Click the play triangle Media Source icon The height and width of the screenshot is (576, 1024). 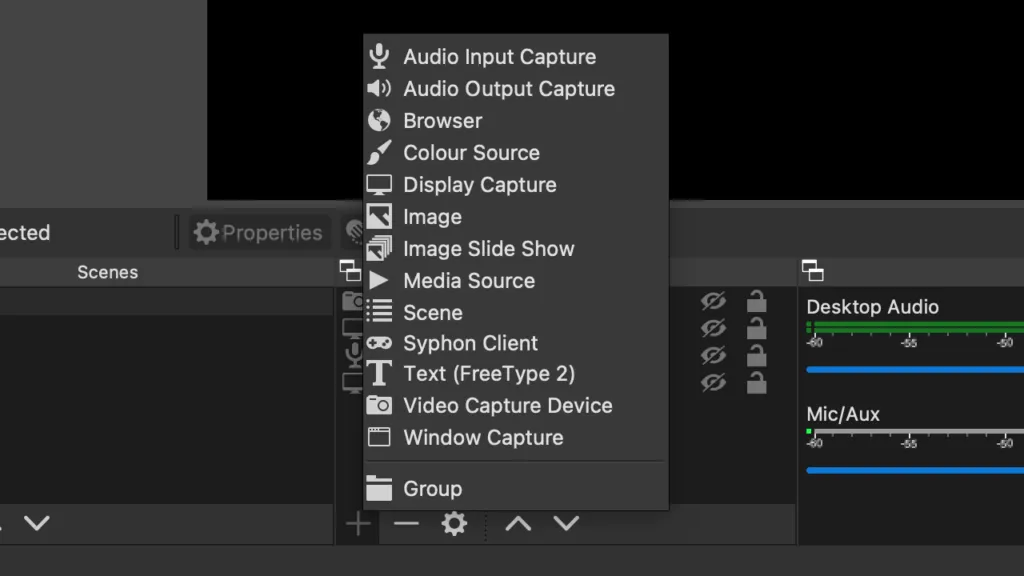click(378, 280)
